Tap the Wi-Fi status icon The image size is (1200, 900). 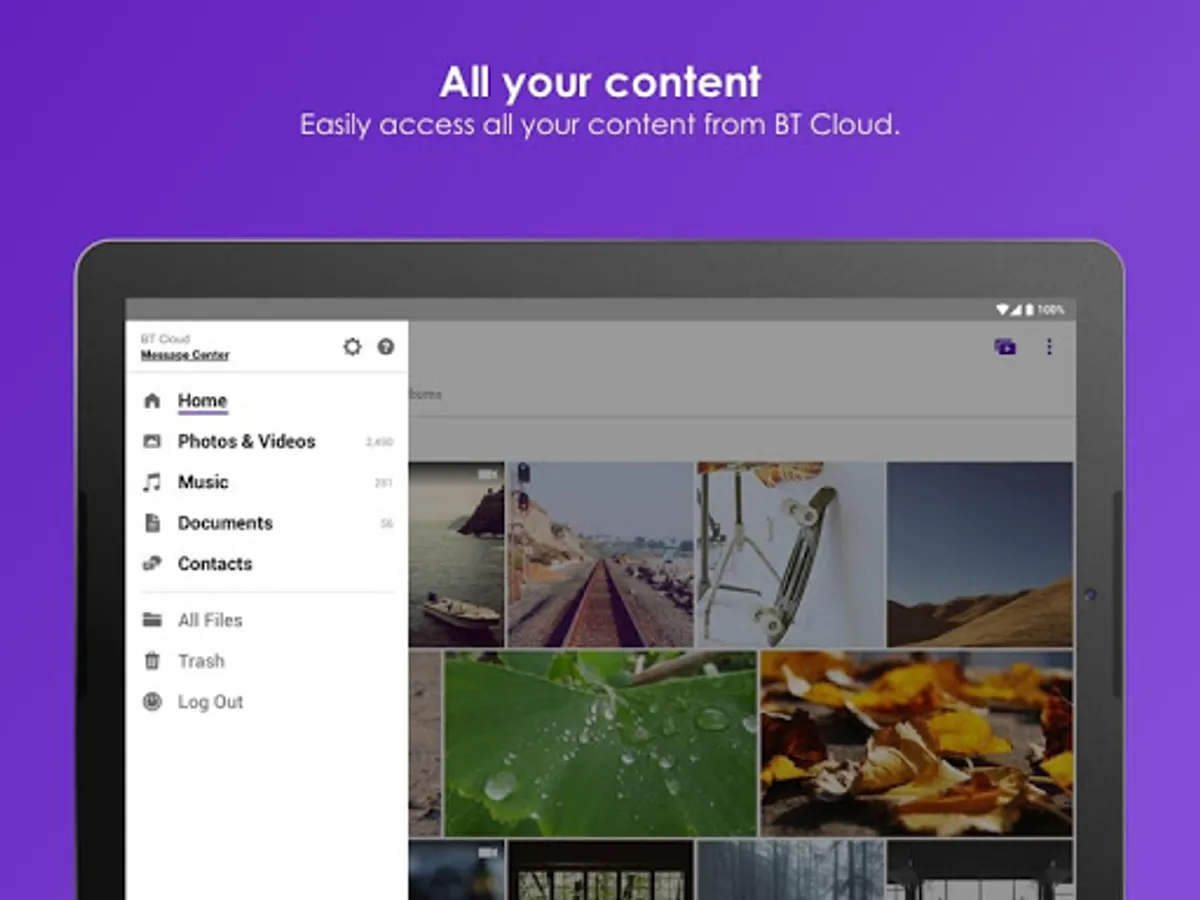(1003, 310)
